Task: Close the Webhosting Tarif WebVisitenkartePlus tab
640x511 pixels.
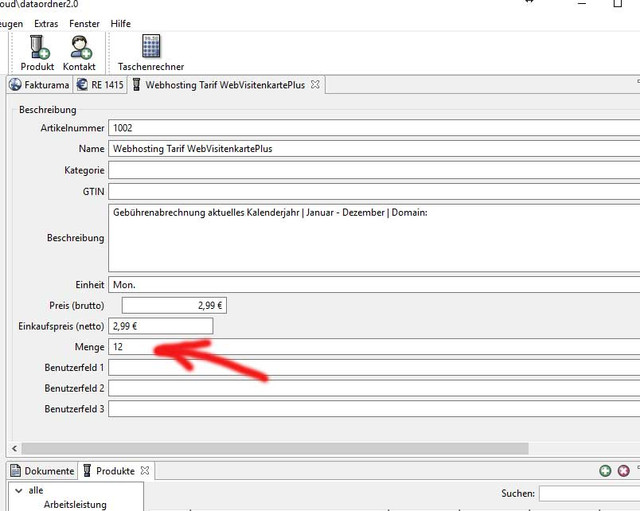Action: [315, 84]
